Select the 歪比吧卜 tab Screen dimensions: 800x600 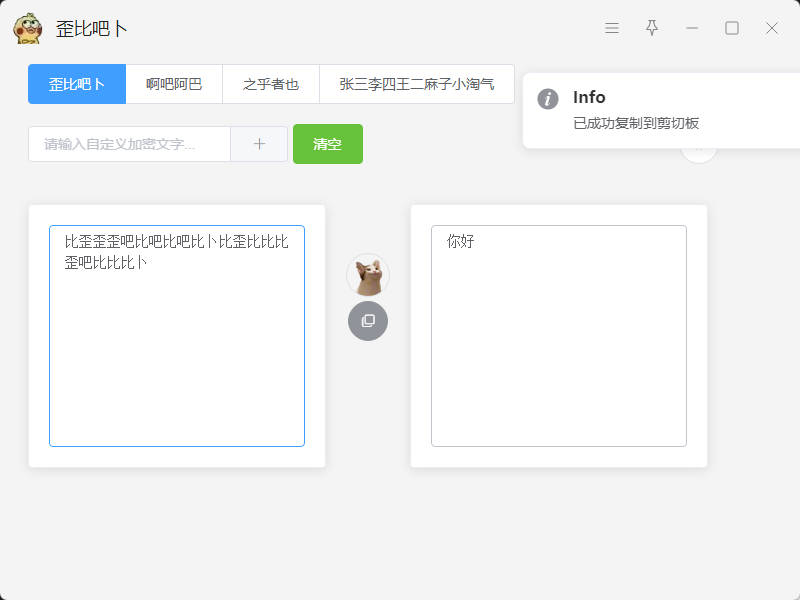pyautogui.click(x=77, y=84)
